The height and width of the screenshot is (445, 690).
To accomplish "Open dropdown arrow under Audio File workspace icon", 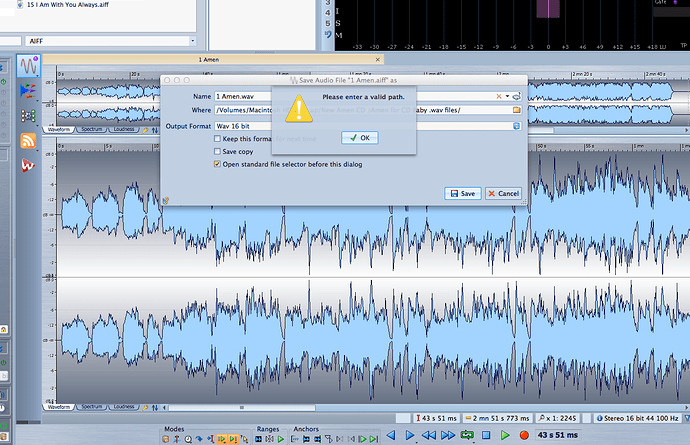I will tap(37, 75).
